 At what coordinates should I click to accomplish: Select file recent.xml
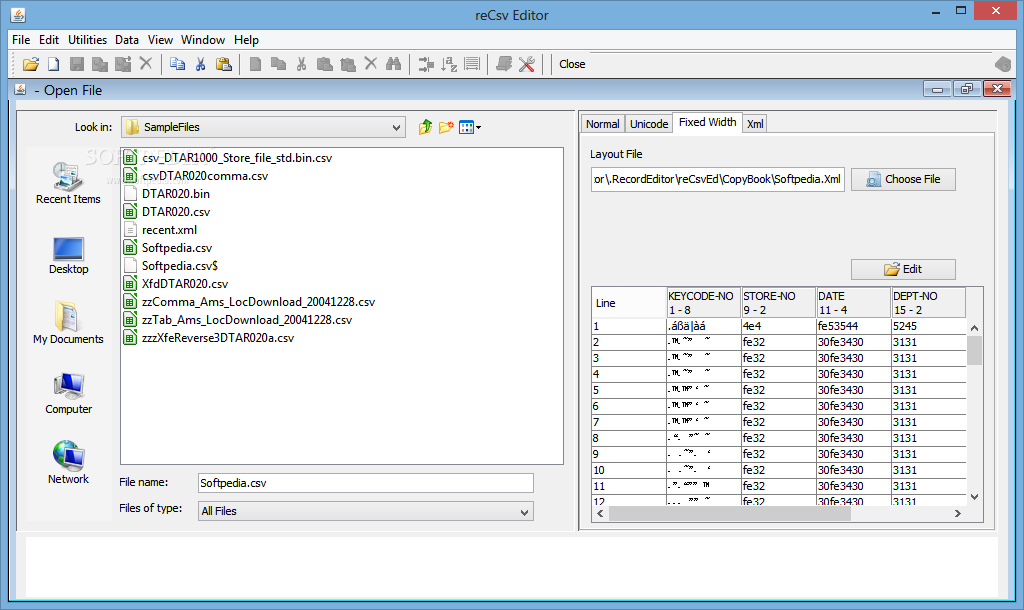169,230
